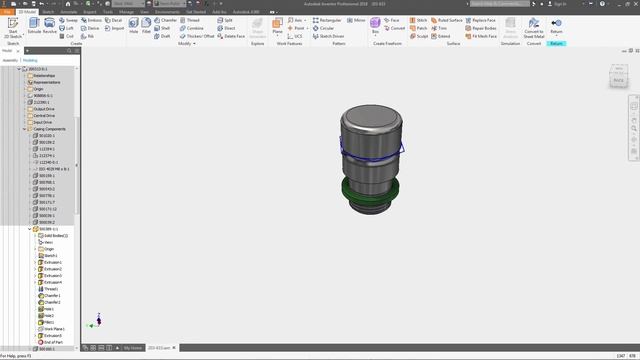Screen dimensions: 640x360
Task: Select the Hole tool
Action: [x=133, y=25]
